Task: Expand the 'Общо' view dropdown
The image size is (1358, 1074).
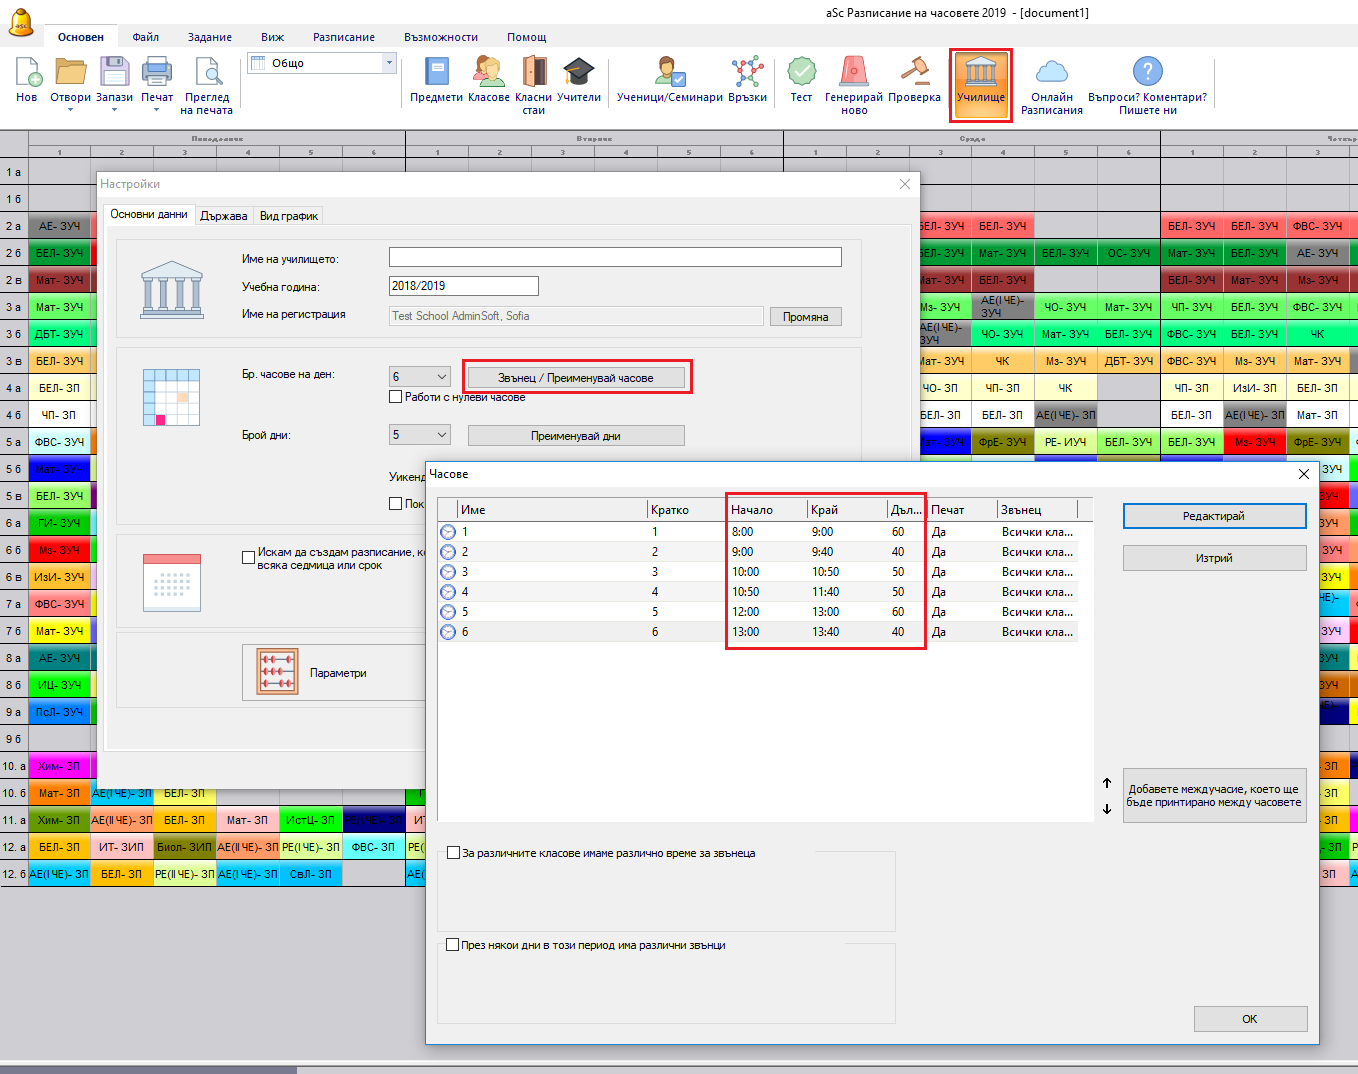Action: point(389,63)
